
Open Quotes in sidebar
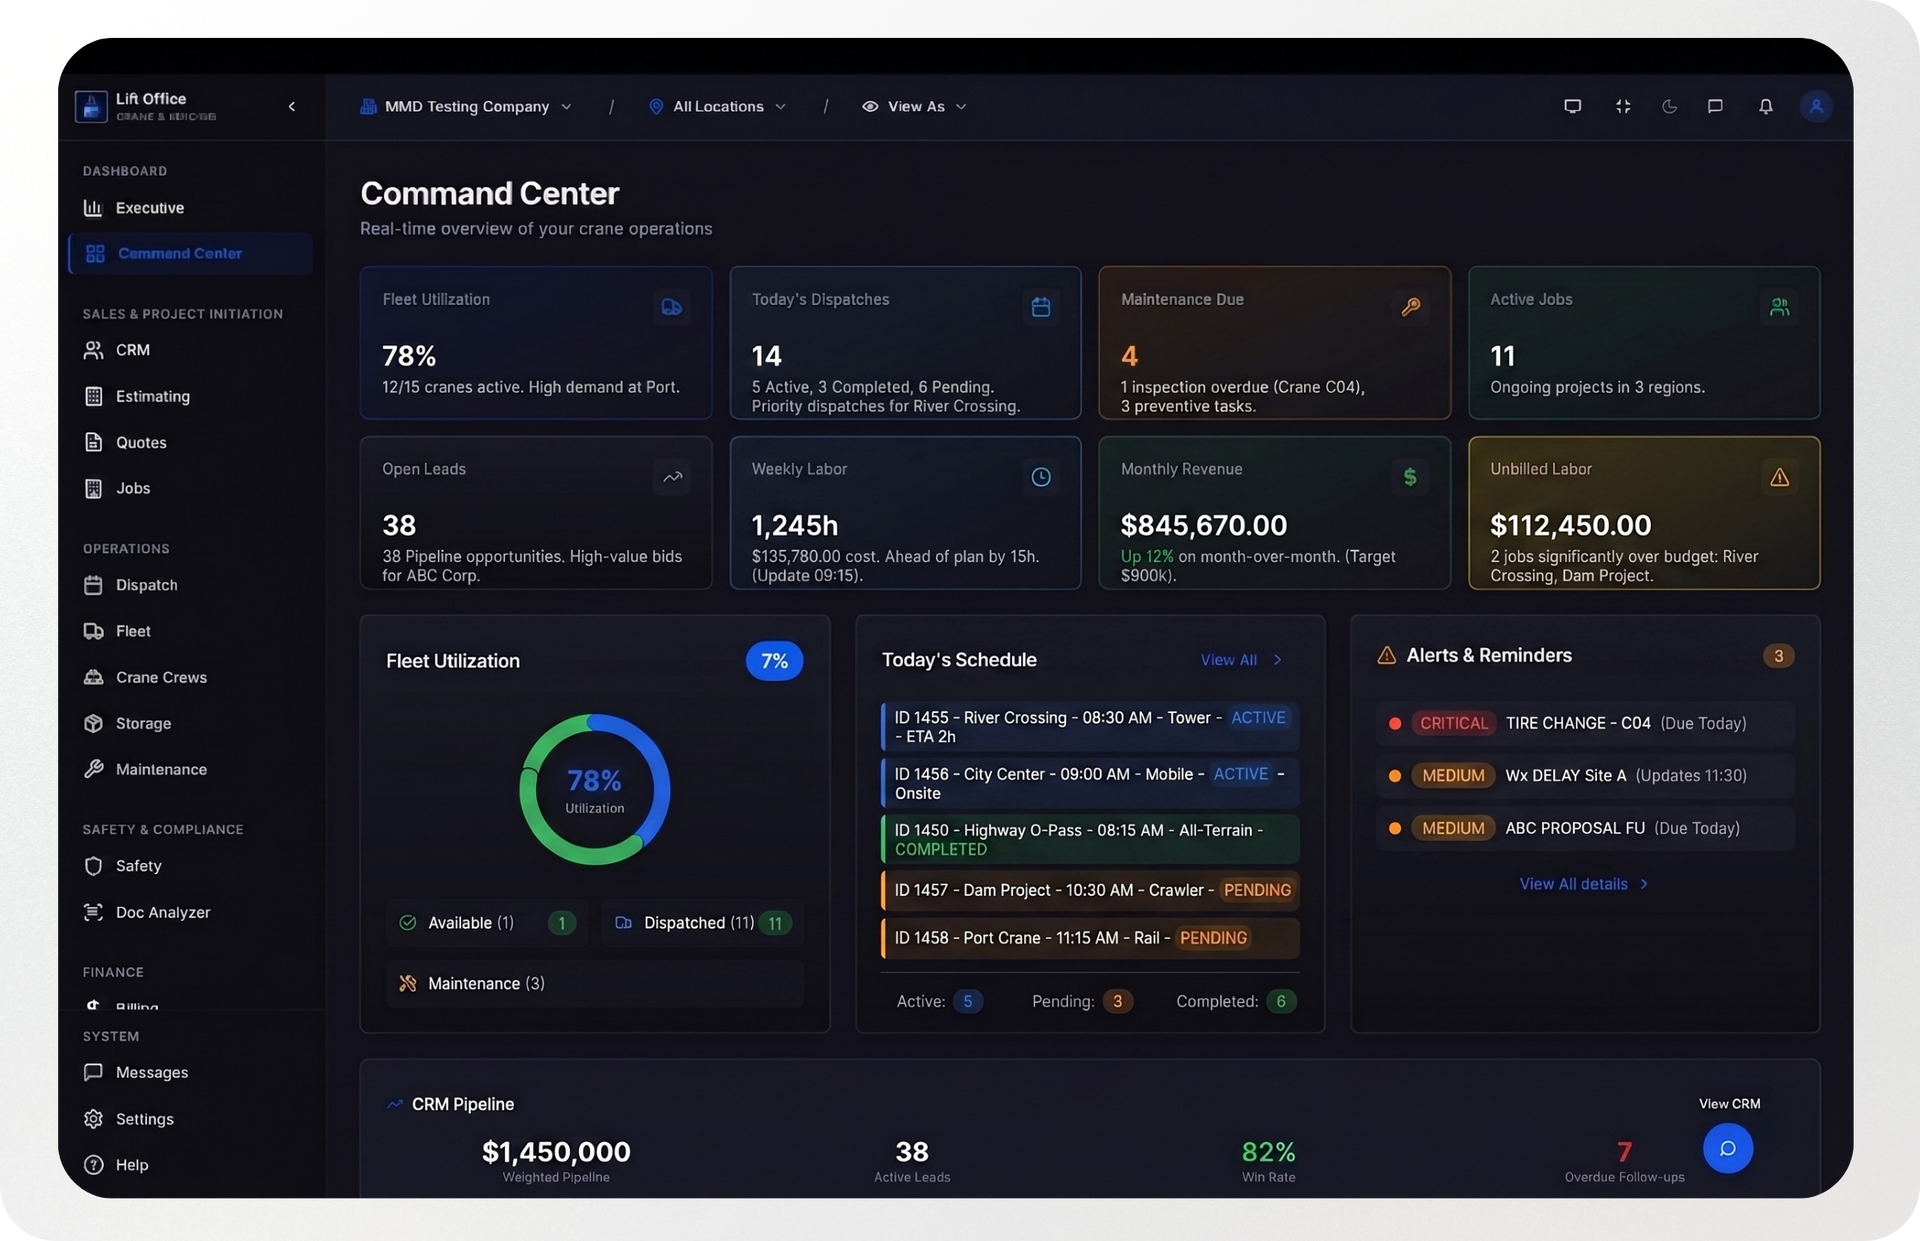tap(190, 442)
